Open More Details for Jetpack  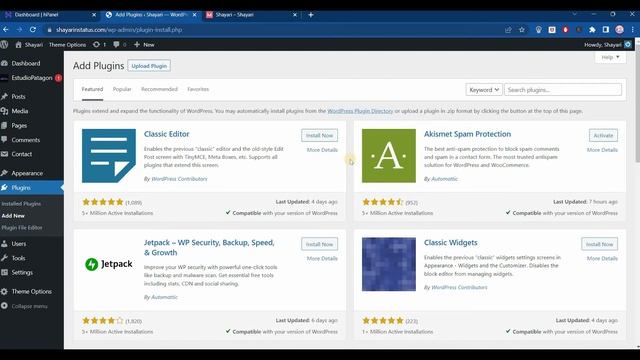(322, 258)
